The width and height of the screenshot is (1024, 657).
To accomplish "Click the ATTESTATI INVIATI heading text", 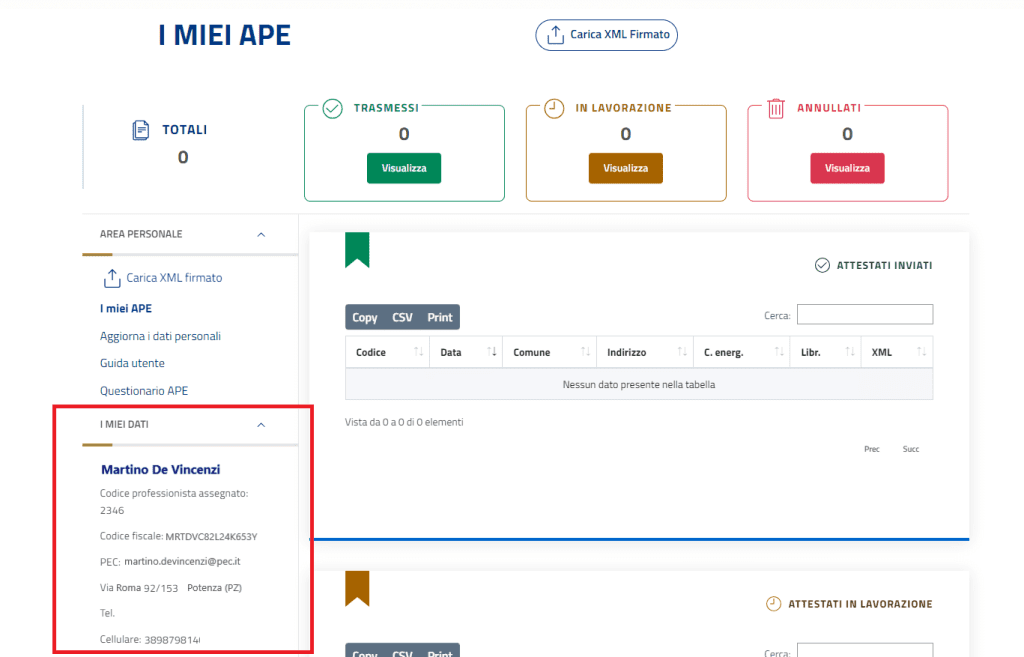I will [884, 266].
